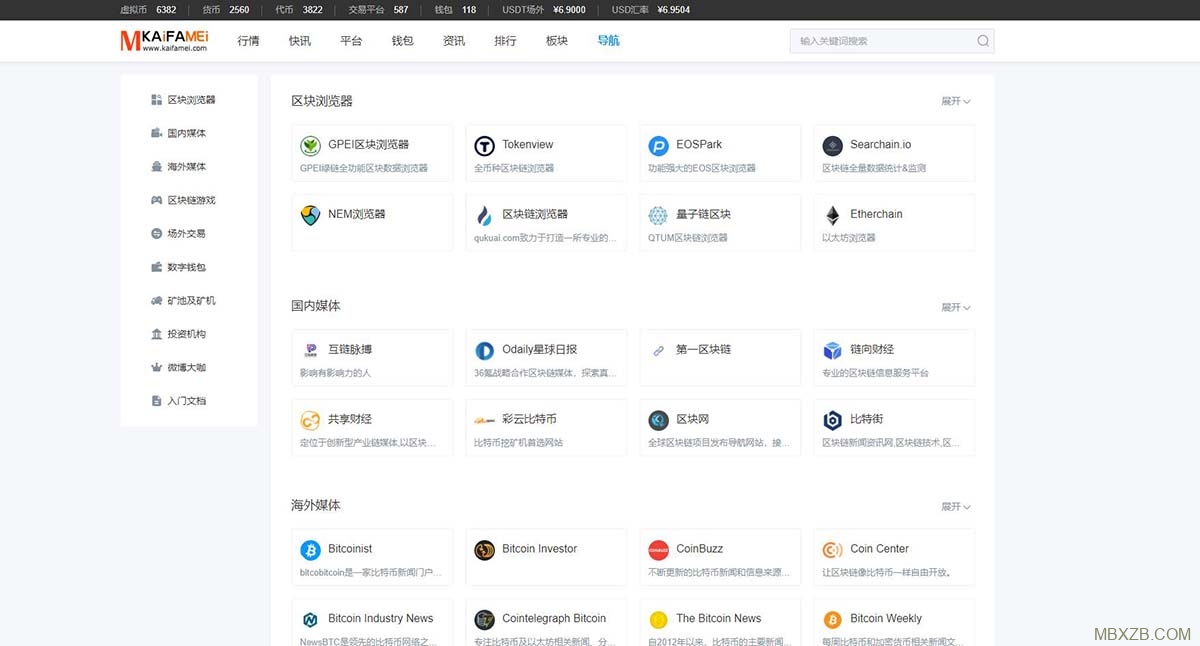This screenshot has width=1200, height=646.
Task: Click the 货币 2560 top bar stat
Action: click(226, 10)
